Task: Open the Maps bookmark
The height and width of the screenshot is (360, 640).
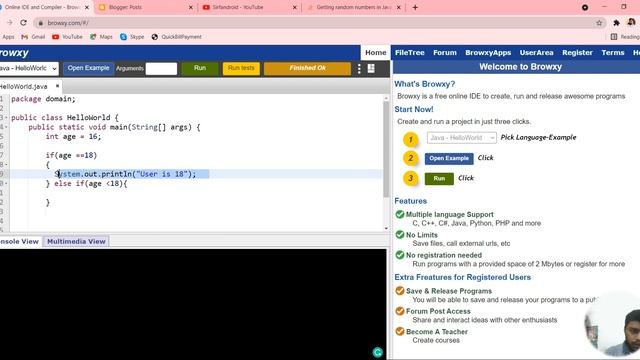Action: (x=101, y=37)
